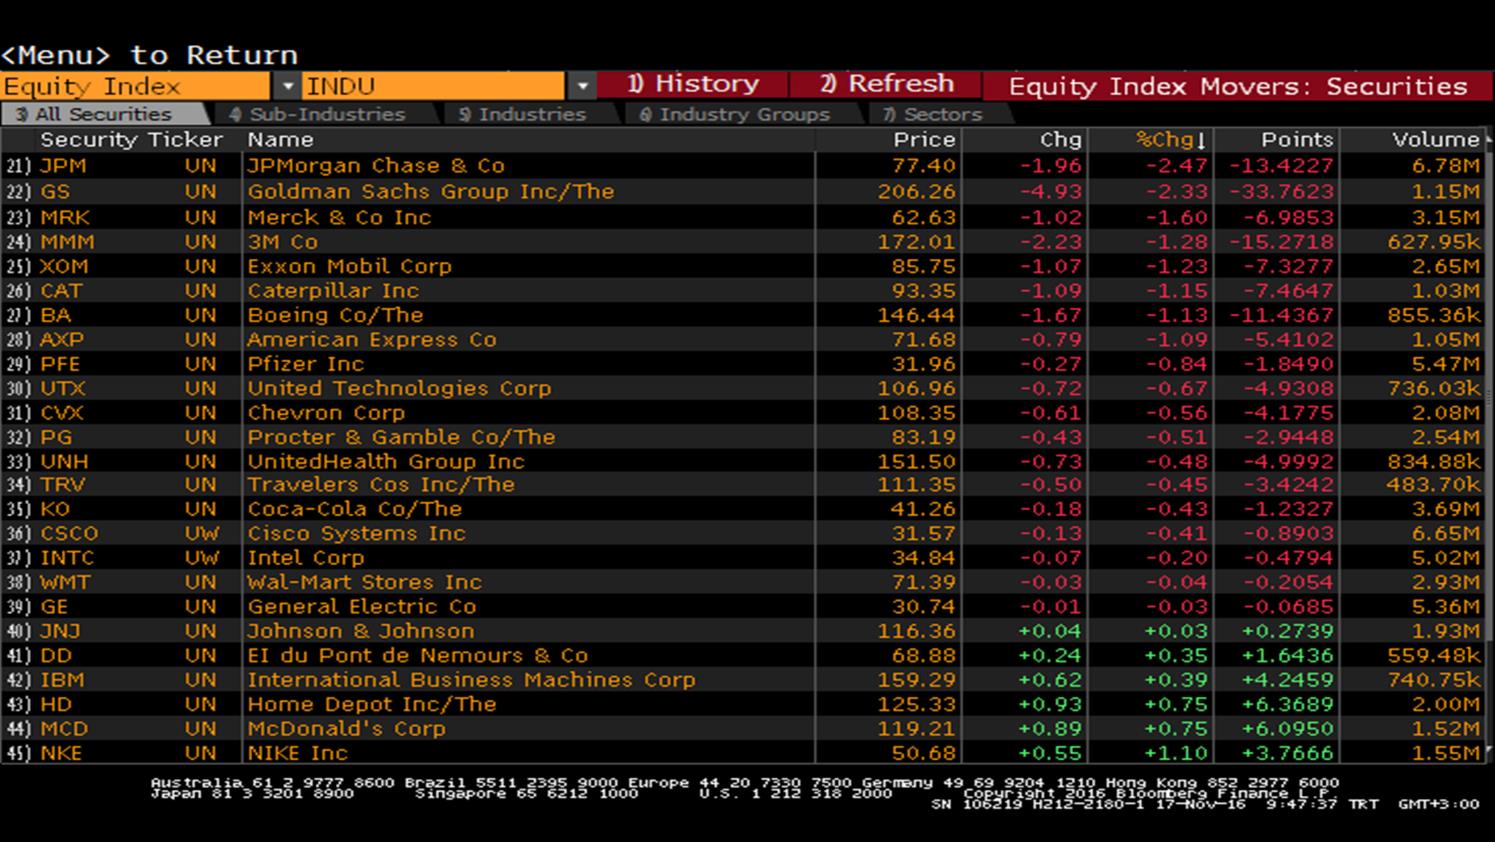
Task: Click the Chg column header
Action: [1060, 140]
